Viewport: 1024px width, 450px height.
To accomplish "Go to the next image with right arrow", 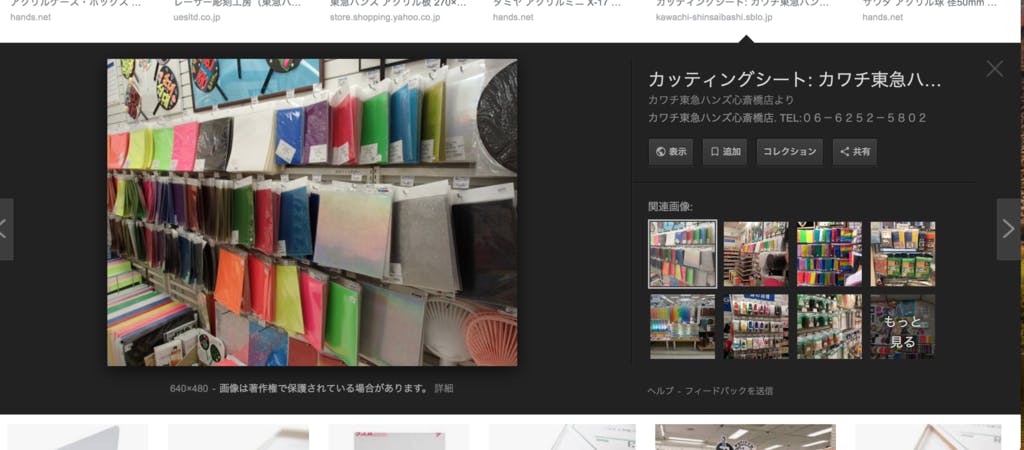I will tap(1008, 229).
